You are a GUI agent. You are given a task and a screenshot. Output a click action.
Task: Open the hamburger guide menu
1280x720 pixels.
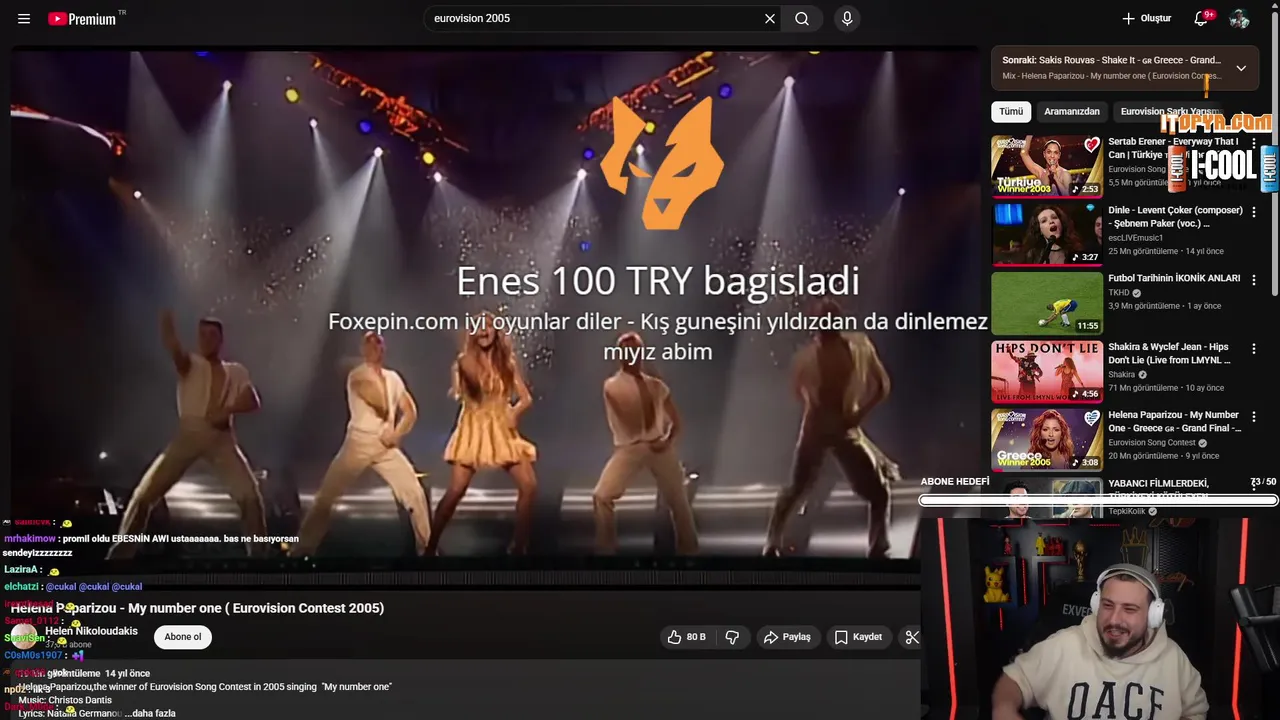(x=24, y=19)
